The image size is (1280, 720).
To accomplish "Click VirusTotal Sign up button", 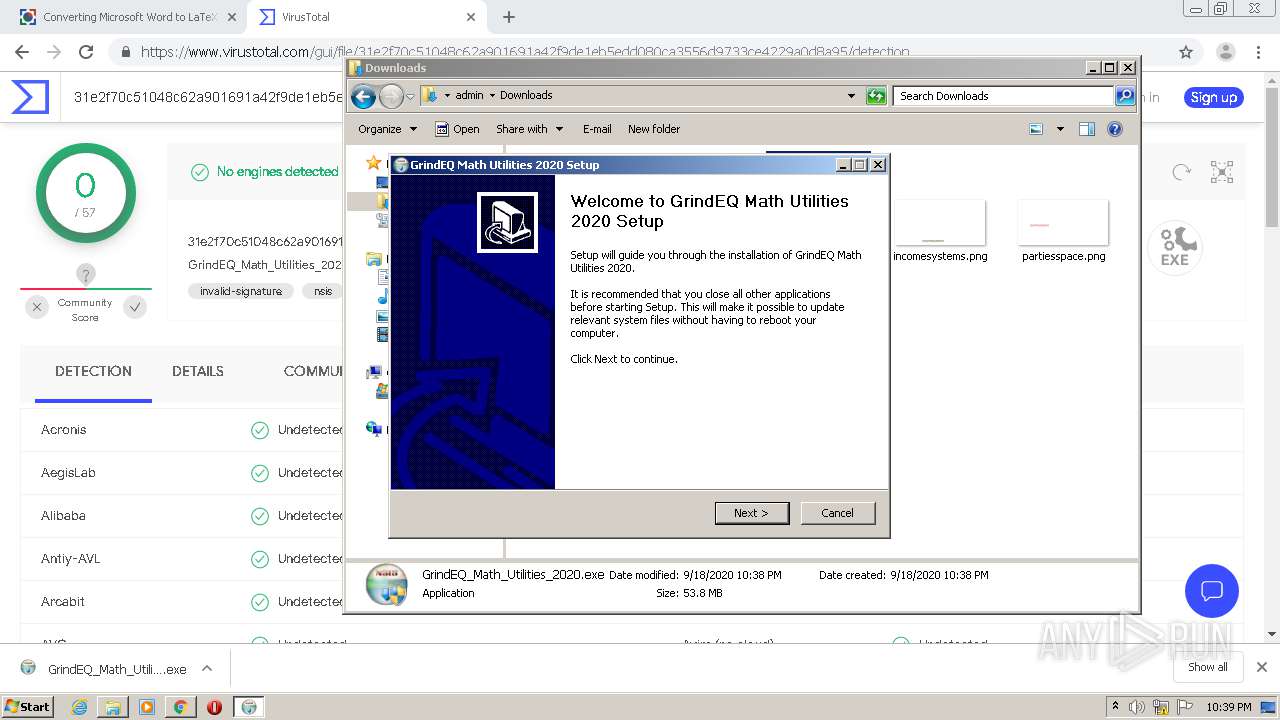I will (1214, 97).
